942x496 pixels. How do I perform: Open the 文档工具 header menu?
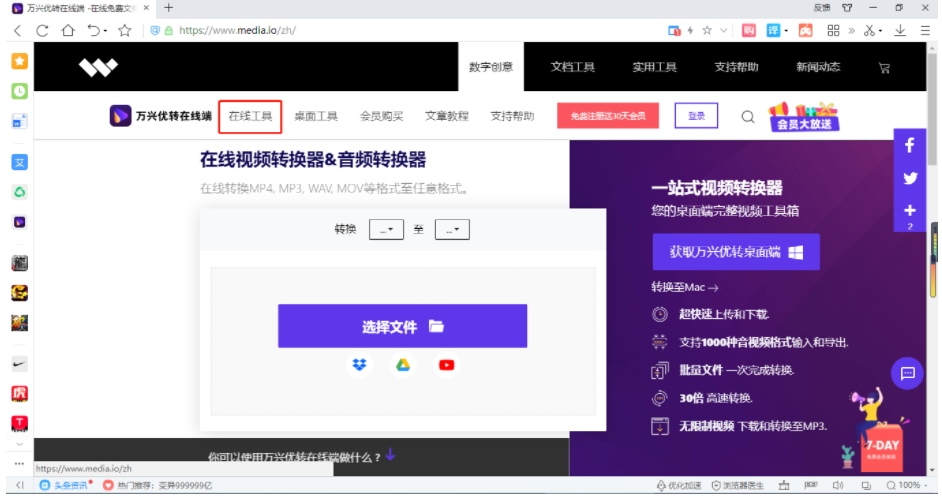pyautogui.click(x=573, y=67)
